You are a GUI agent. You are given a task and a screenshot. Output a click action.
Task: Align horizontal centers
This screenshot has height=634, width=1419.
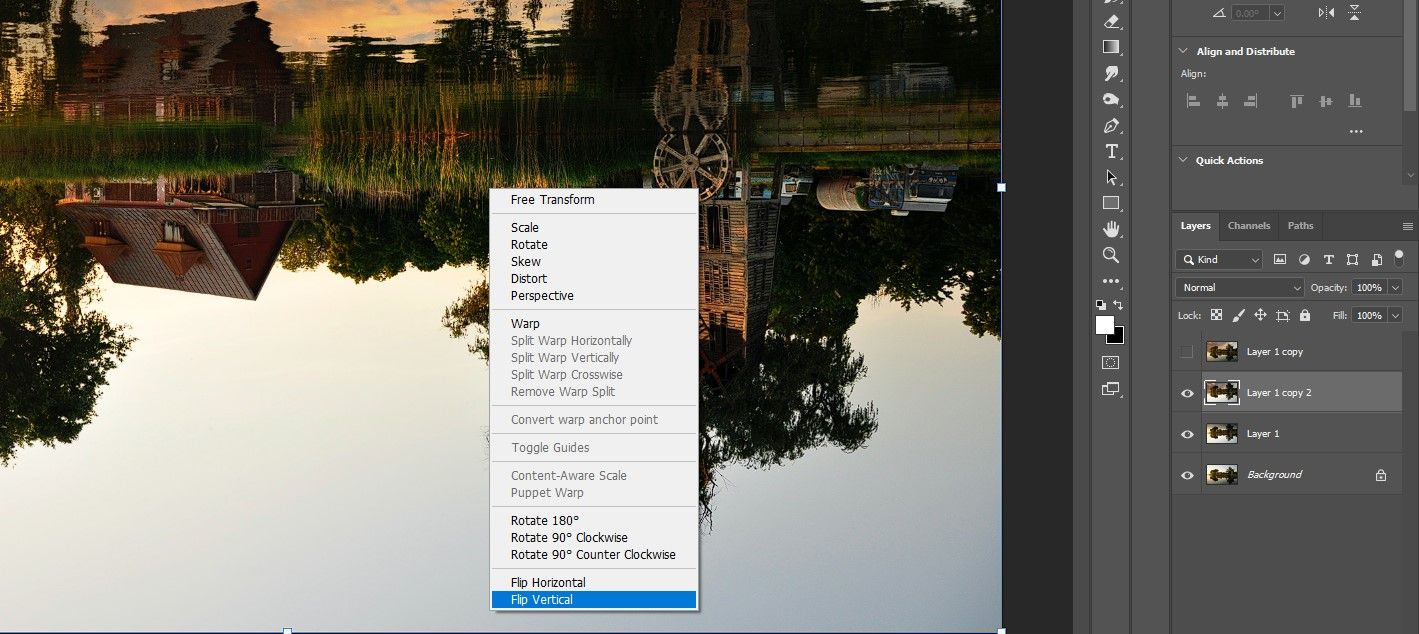tap(1222, 101)
